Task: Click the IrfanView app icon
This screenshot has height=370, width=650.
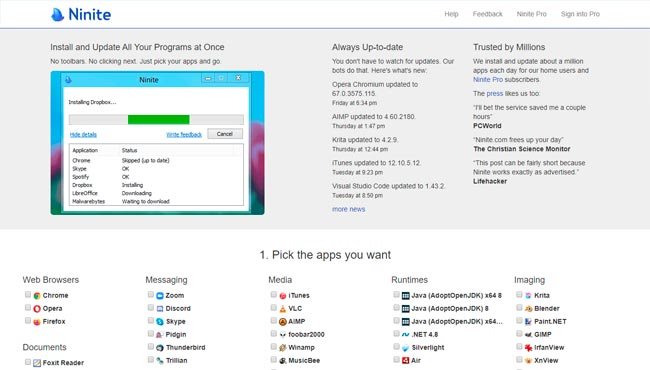Action: [x=529, y=348]
